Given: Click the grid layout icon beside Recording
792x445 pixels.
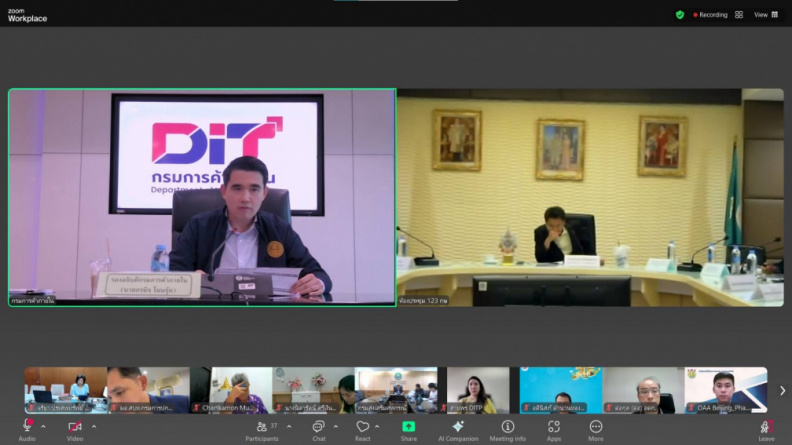Looking at the screenshot, I should click(x=739, y=15).
